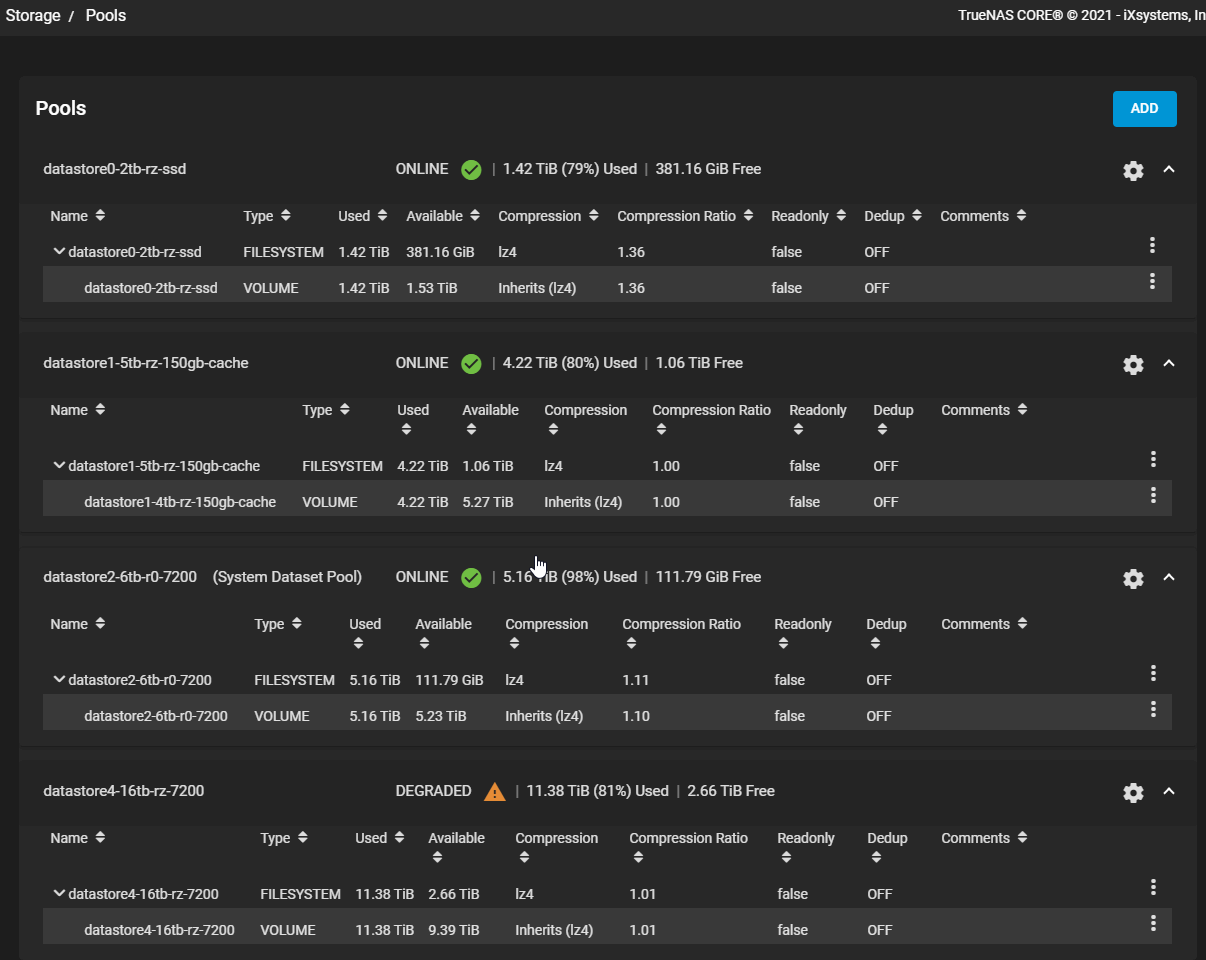Click the ADD pool button
The height and width of the screenshot is (960, 1206).
(1144, 109)
